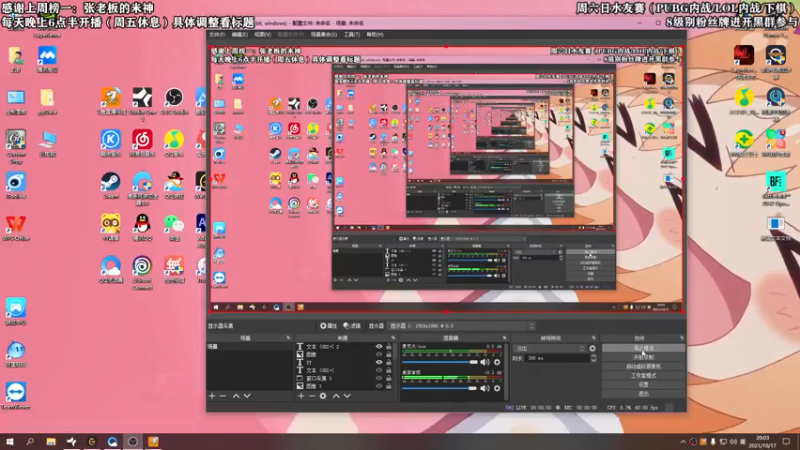Toggle visibility of 图像 3 source

[x=379, y=386]
